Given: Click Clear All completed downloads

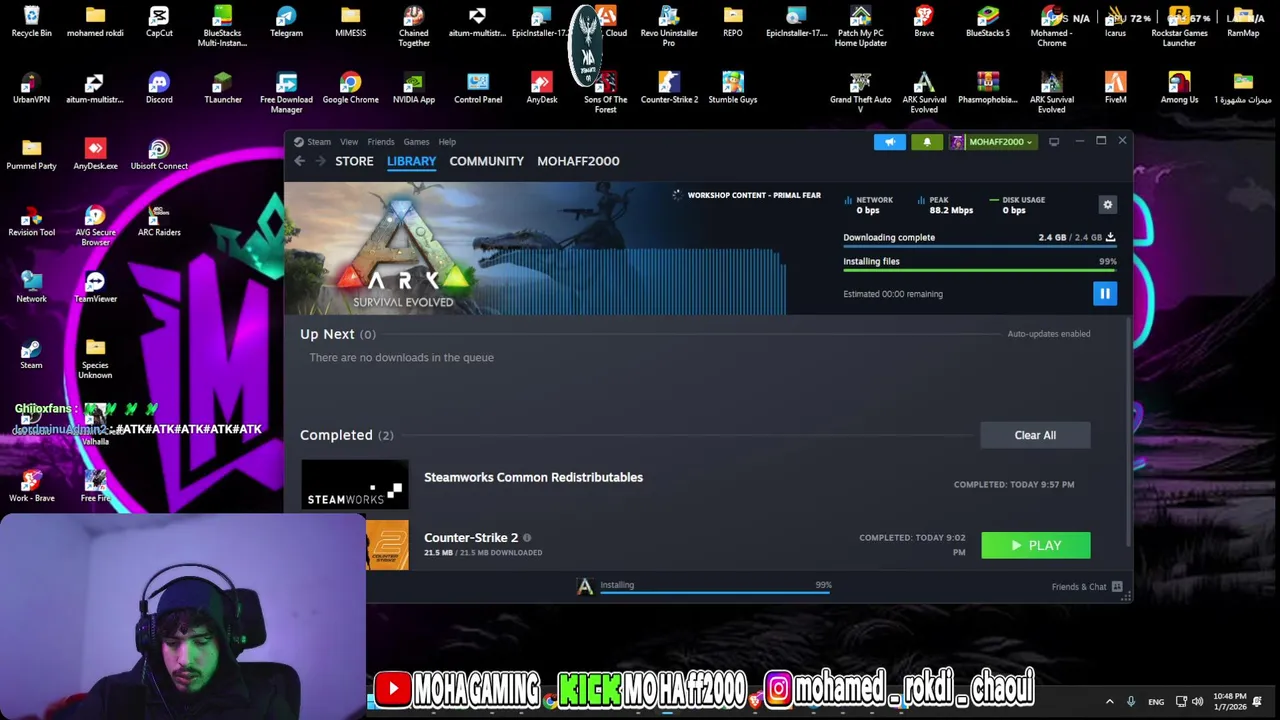Looking at the screenshot, I should point(1035,435).
